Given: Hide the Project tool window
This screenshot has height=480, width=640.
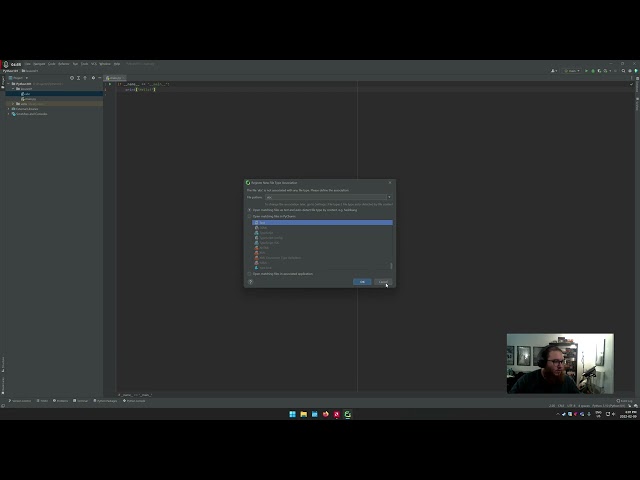Looking at the screenshot, I should (100, 78).
